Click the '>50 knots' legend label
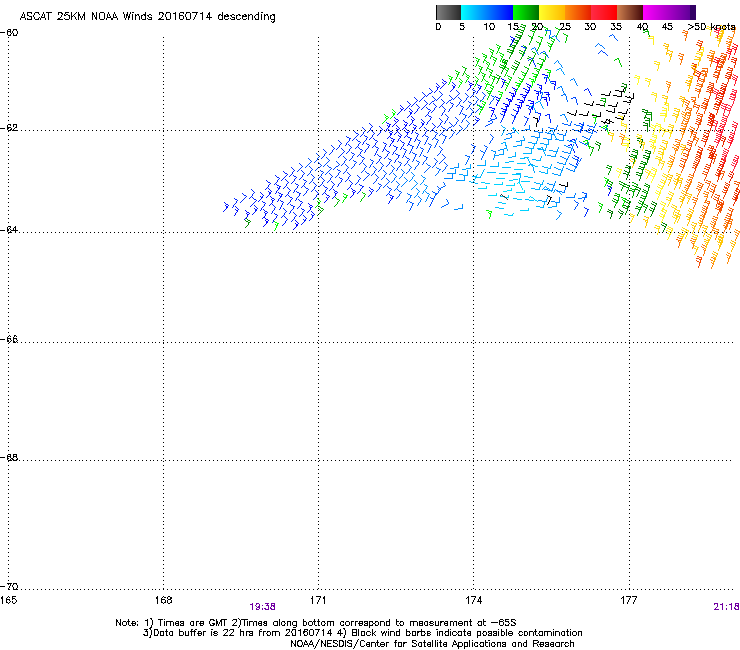 tap(711, 27)
